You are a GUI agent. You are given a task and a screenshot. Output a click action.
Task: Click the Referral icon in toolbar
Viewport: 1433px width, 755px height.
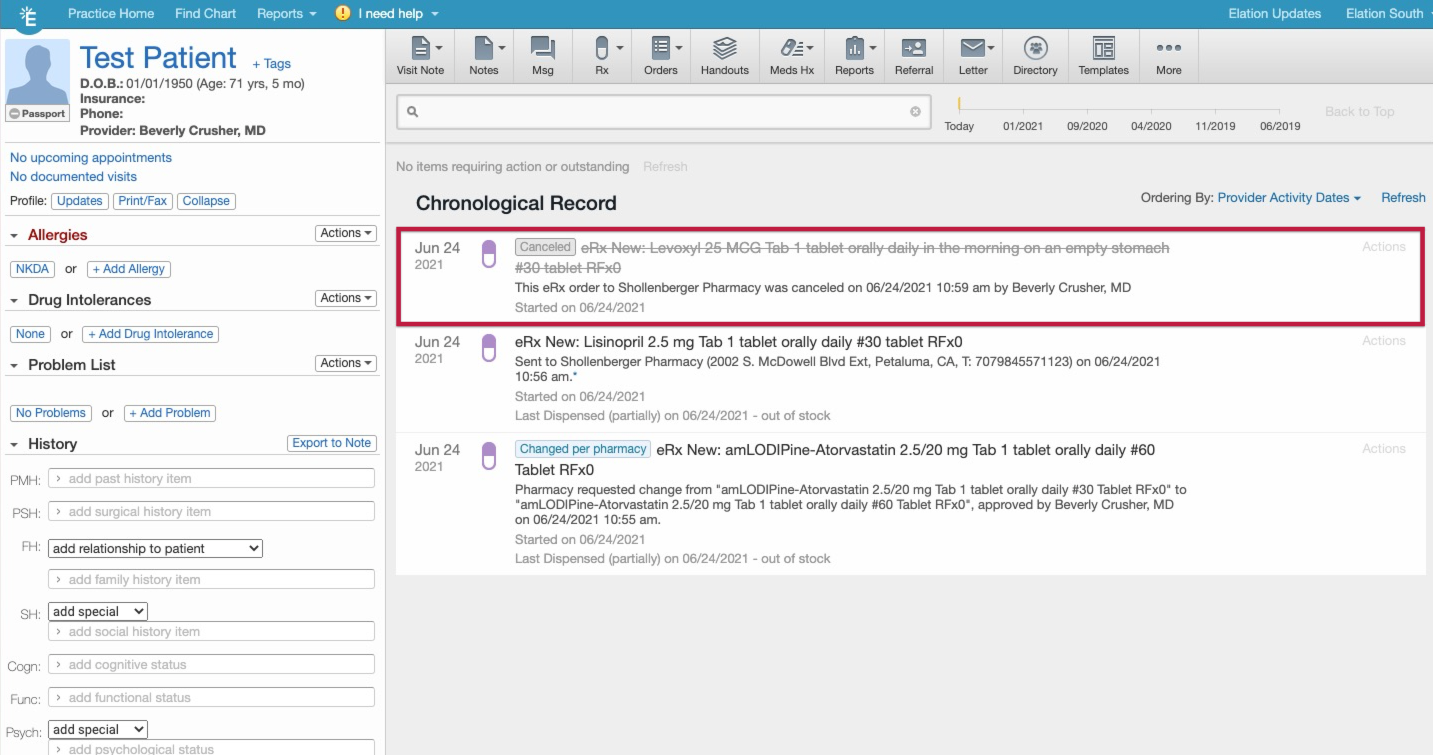pos(913,48)
